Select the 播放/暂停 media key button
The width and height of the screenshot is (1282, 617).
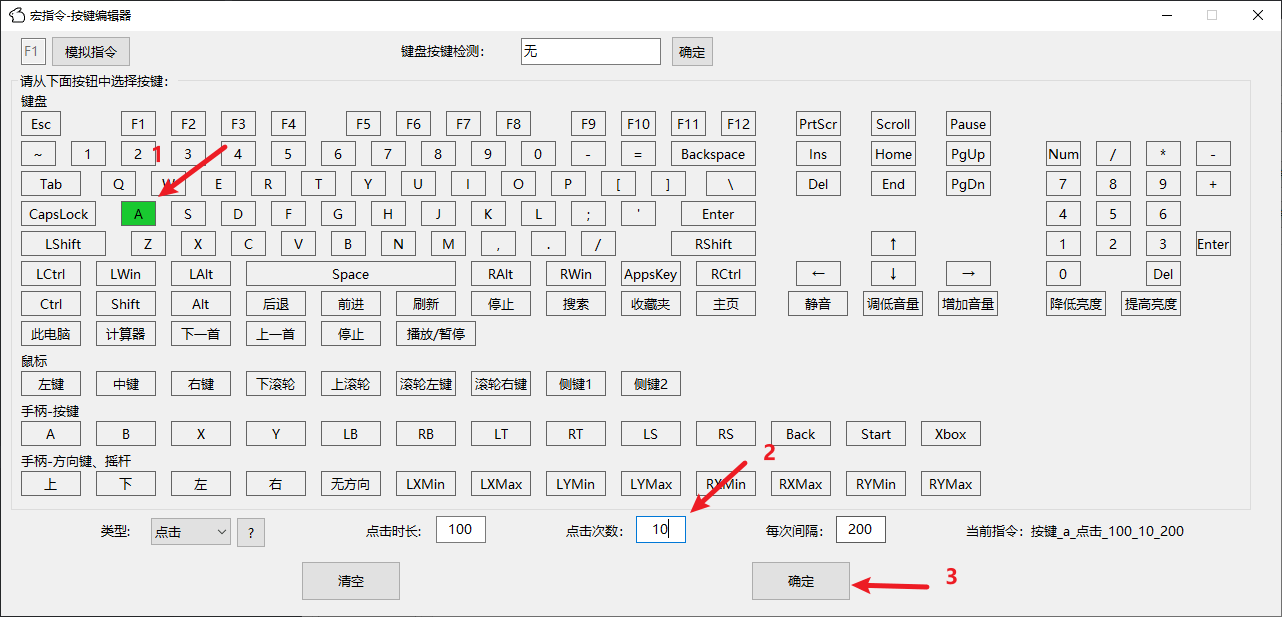436,334
